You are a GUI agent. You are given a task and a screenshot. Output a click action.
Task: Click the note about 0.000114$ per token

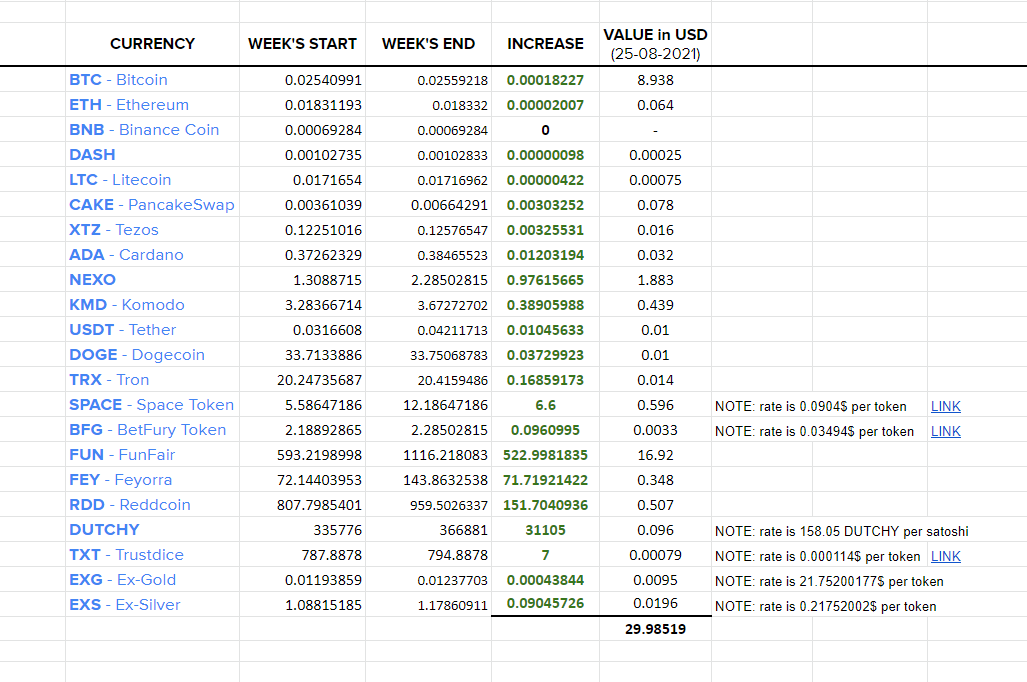pyautogui.click(x=817, y=556)
